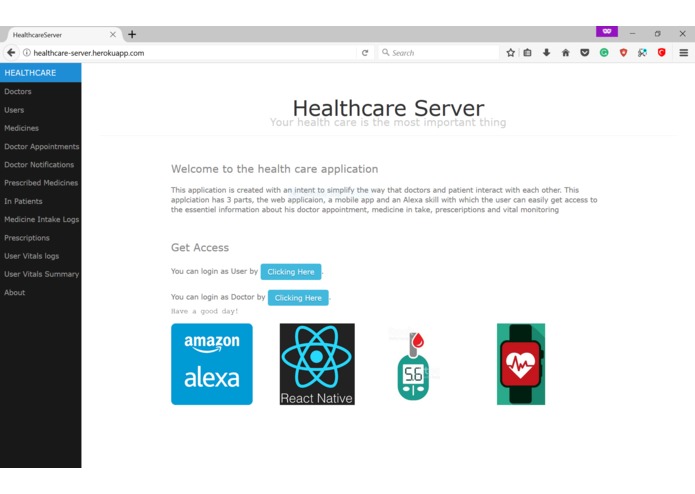Open Prescribed Medicines in the sidebar
The height and width of the screenshot is (494, 695).
click(x=40, y=183)
